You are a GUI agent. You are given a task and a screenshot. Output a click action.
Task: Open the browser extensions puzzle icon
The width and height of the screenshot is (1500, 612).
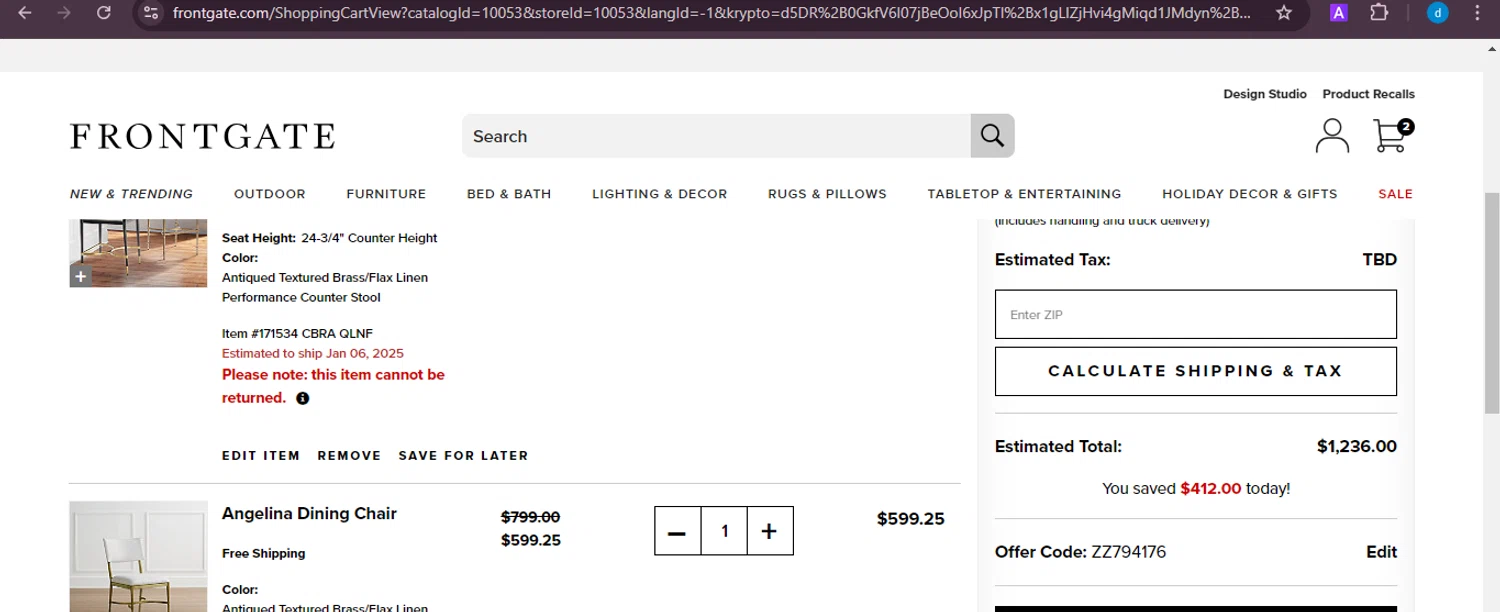pyautogui.click(x=1379, y=13)
